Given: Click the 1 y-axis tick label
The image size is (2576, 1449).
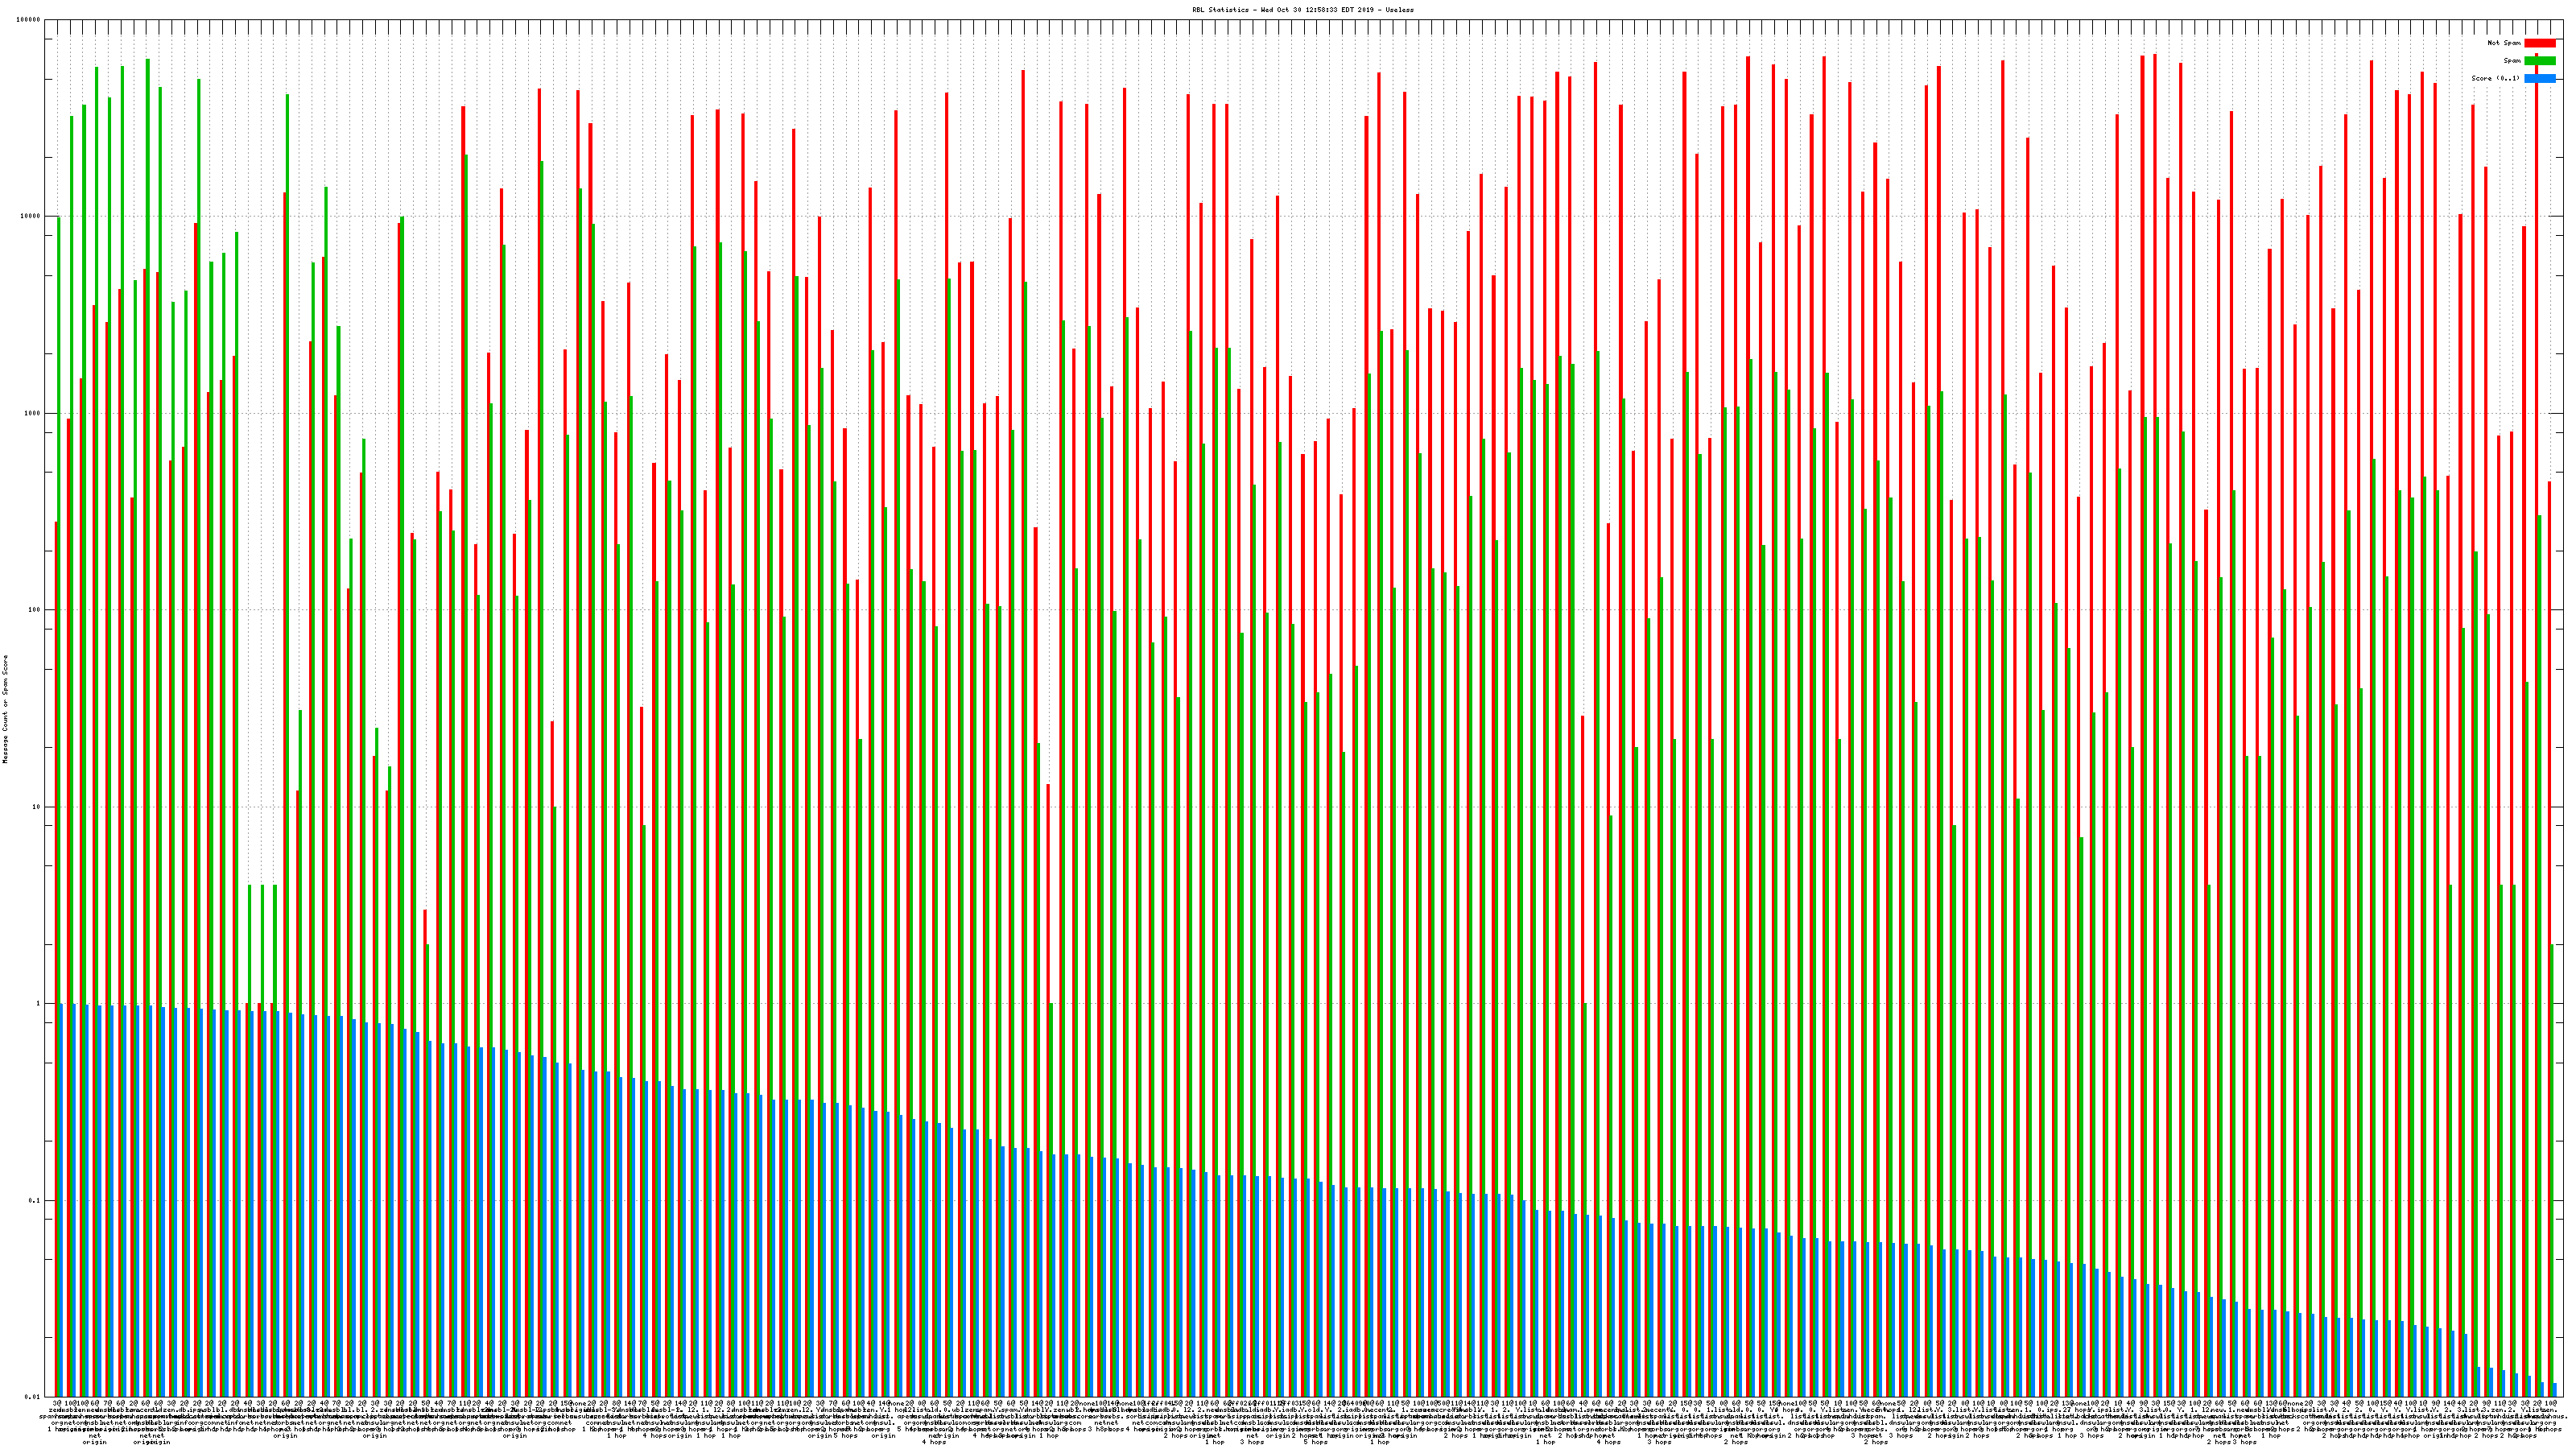Looking at the screenshot, I should pyautogui.click(x=39, y=1004).
